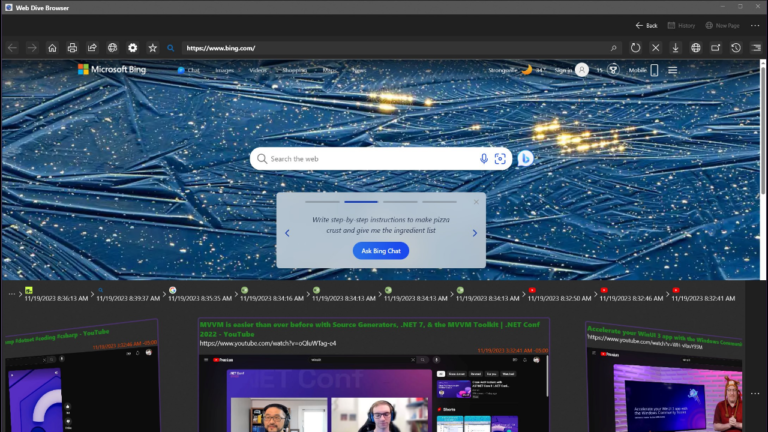Click the magnifier at right end of address bar
Viewport: 768px width, 432px height.
coord(613,48)
